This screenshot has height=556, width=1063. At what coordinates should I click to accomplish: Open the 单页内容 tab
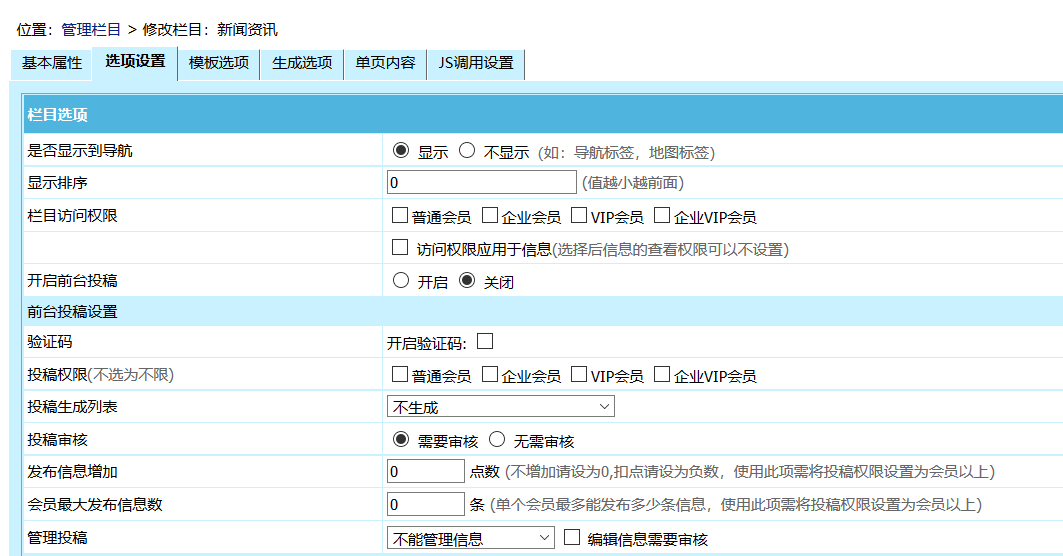[385, 64]
